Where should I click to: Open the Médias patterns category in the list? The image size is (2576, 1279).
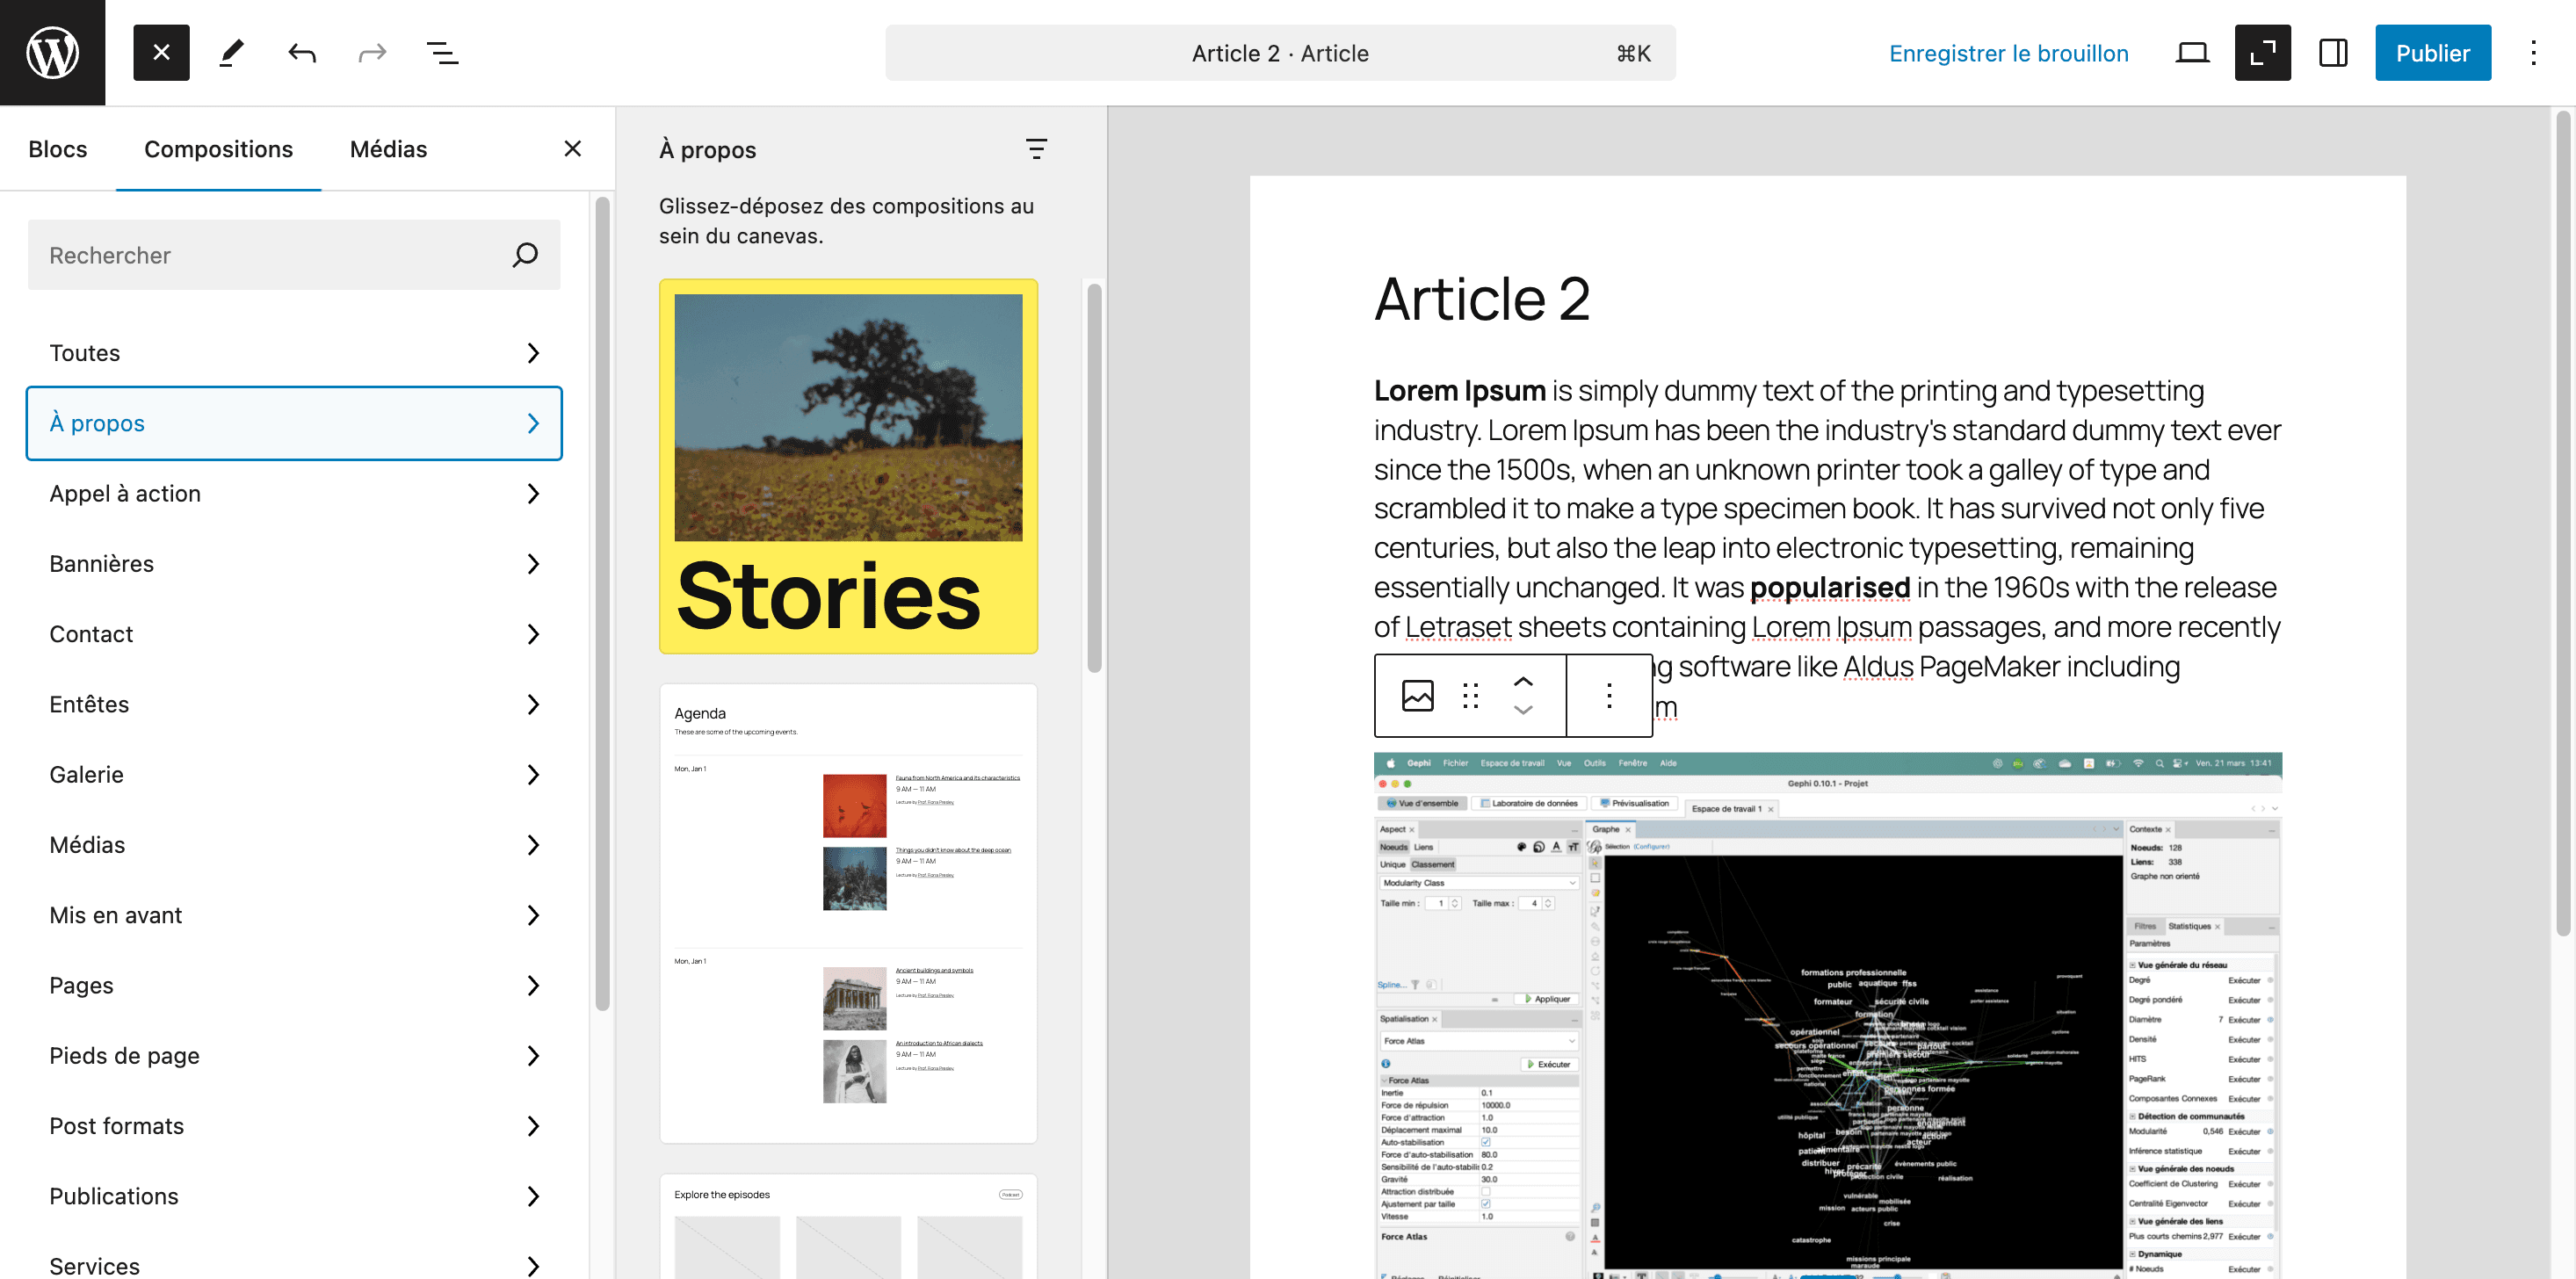click(294, 844)
